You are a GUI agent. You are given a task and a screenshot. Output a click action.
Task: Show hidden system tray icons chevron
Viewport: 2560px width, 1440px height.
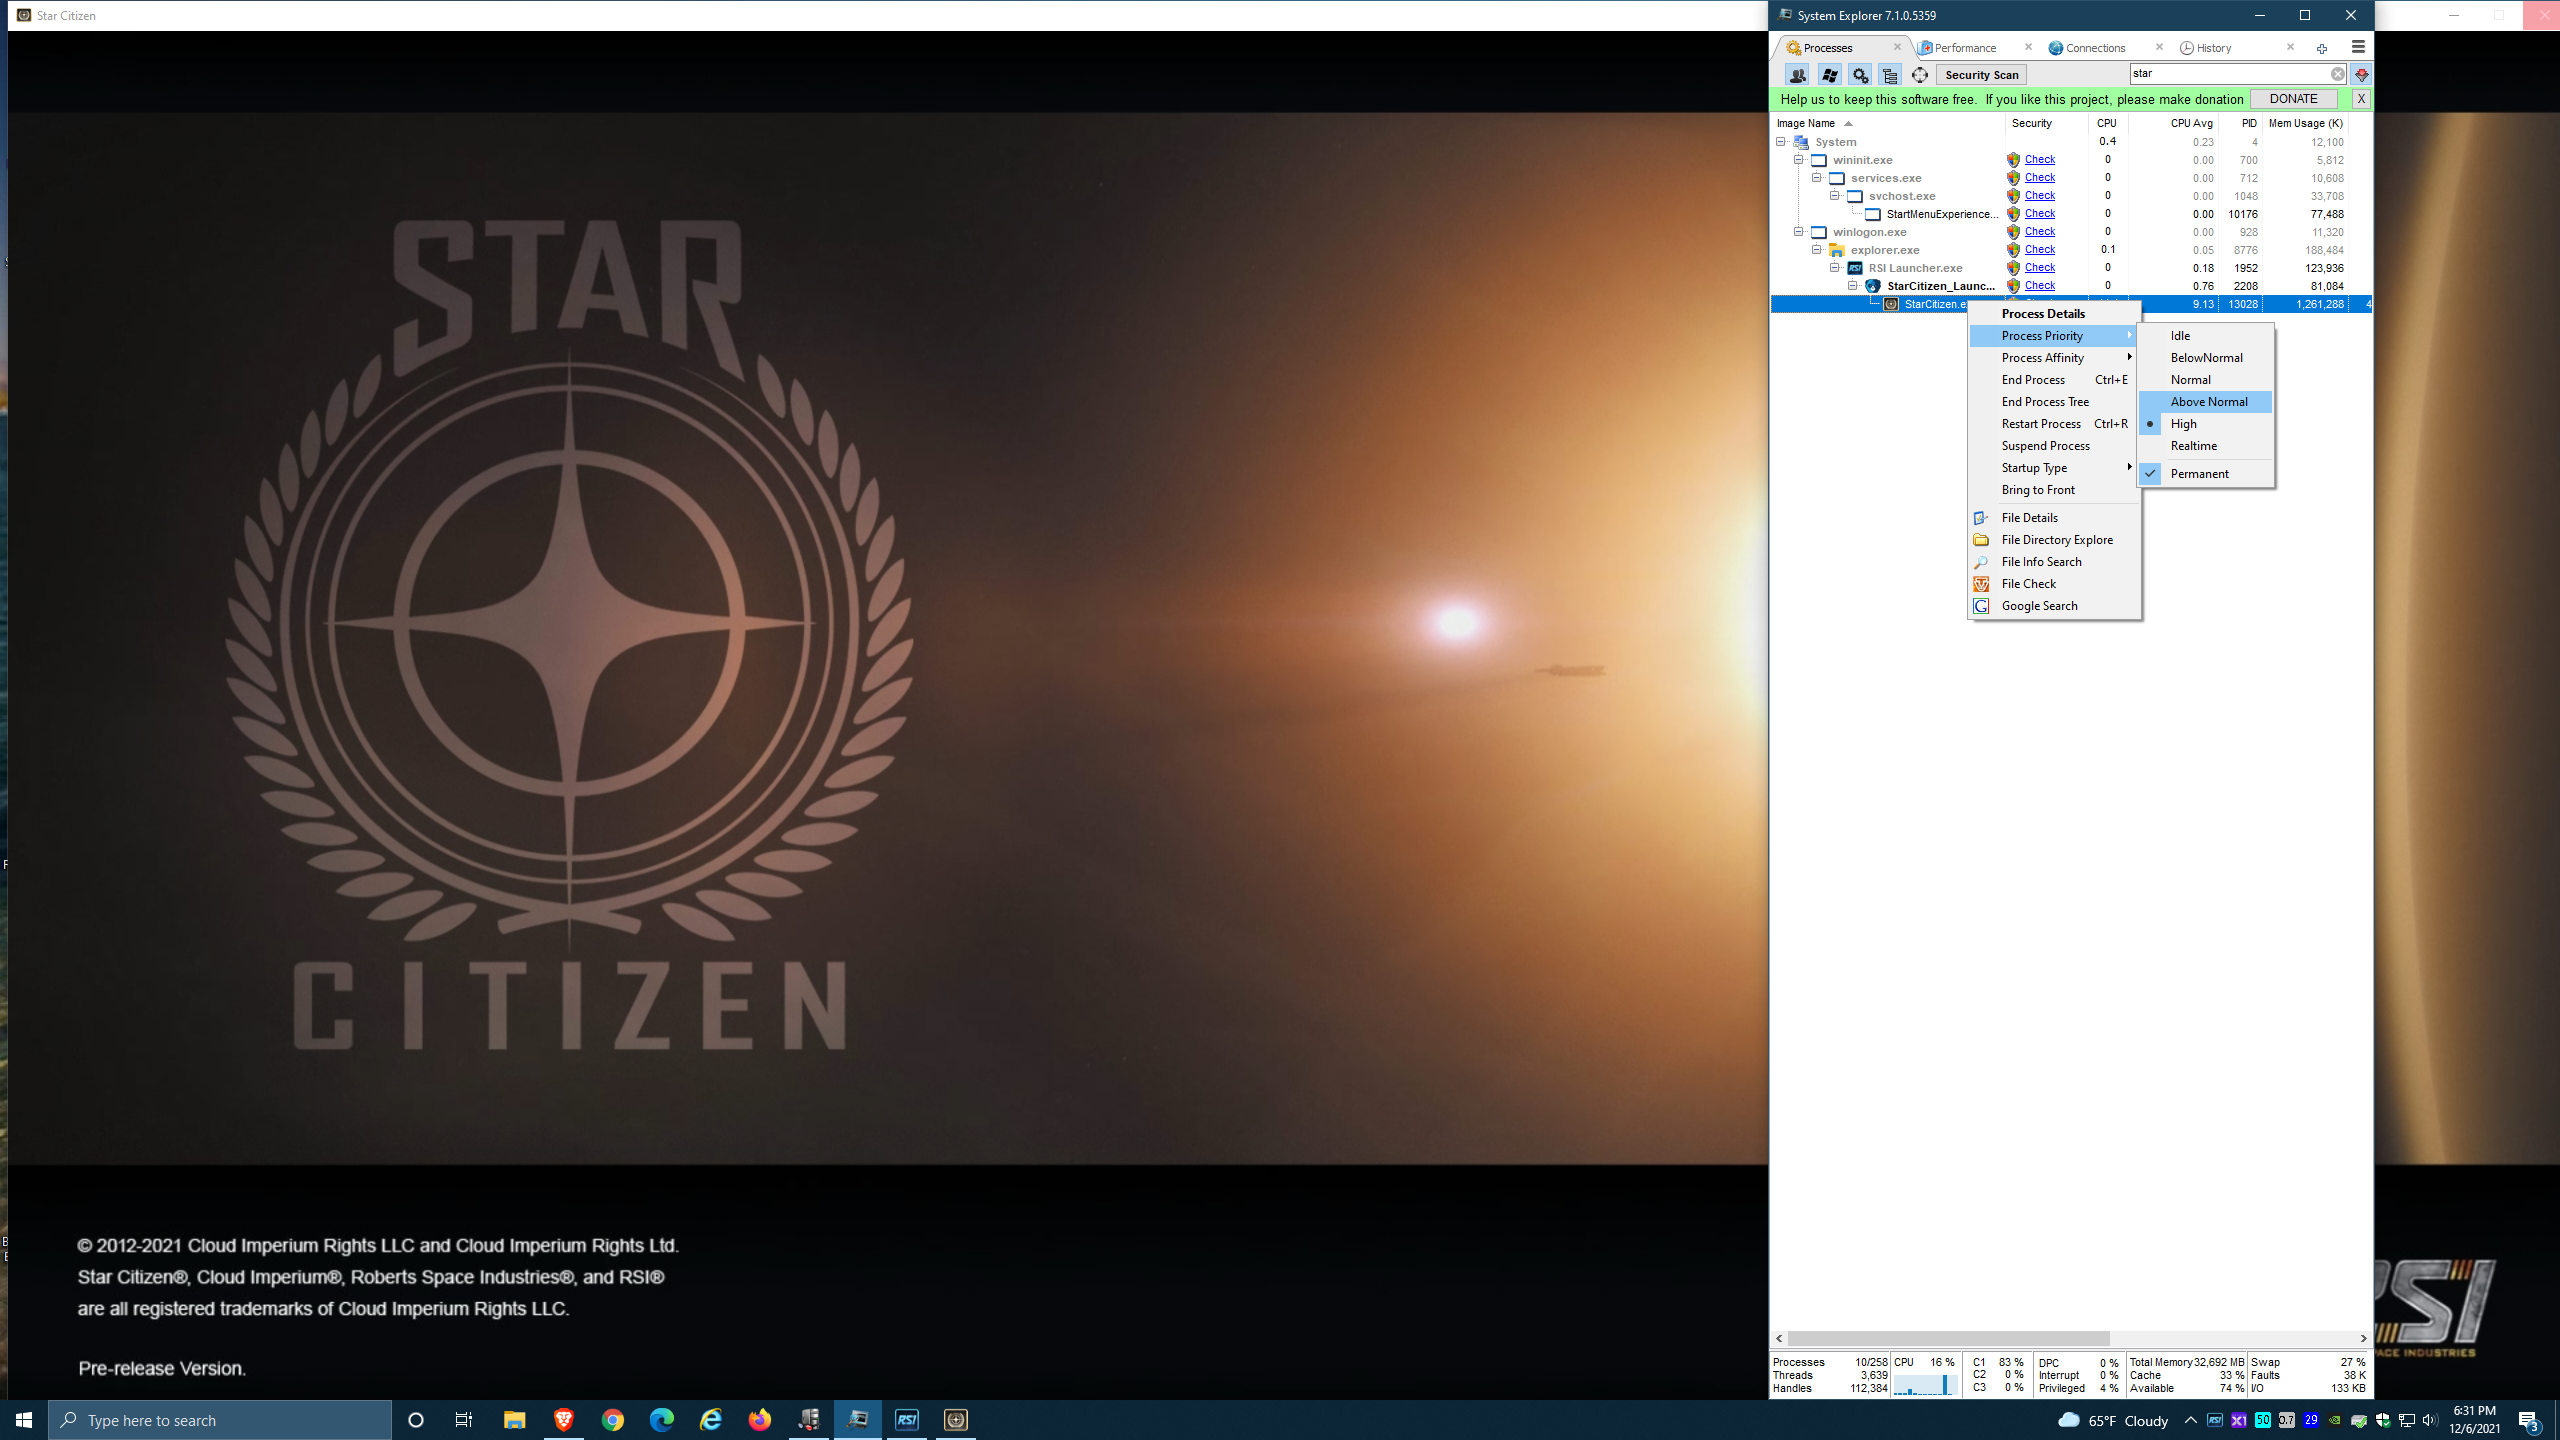[x=2190, y=1420]
